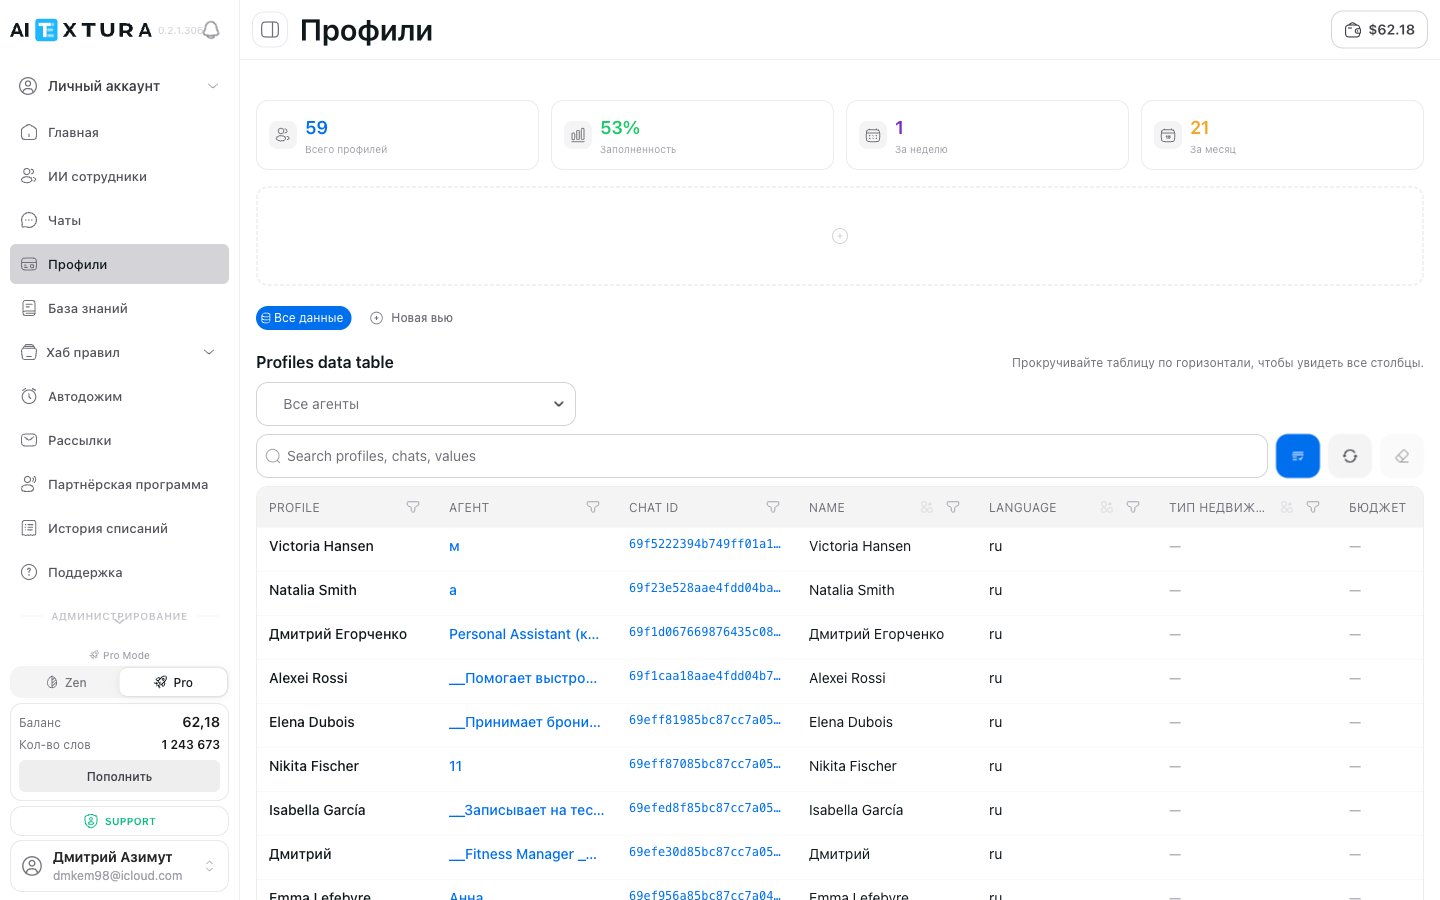The width and height of the screenshot is (1440, 900).
Task: Open the ТИП НЕДВИЖ column filter funnel
Action: click(x=1313, y=507)
